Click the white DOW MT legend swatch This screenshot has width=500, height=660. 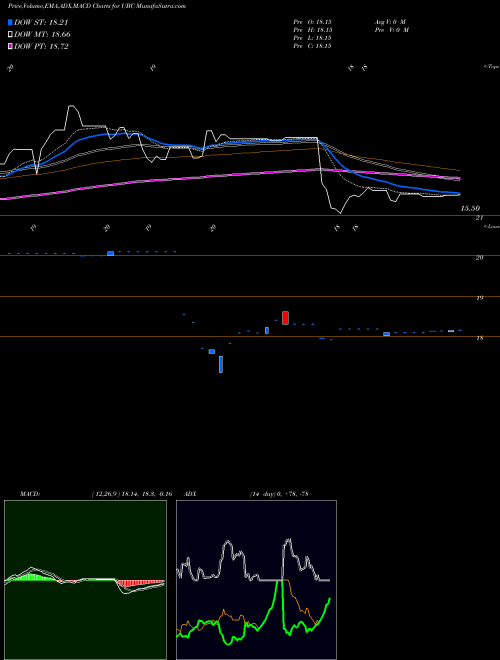10,35
